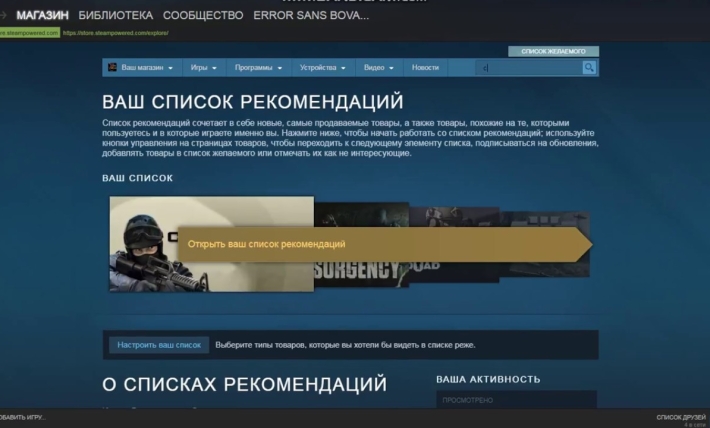Viewport: 710px width, 428px height.
Task: Focus the store search input field
Action: pos(529,67)
